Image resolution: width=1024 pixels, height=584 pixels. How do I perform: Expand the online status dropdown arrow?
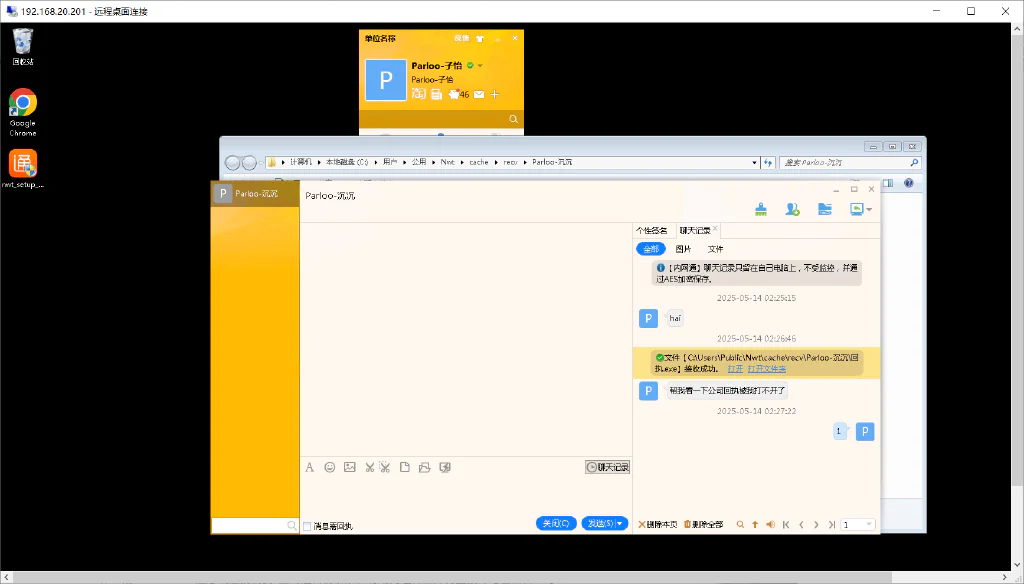(x=480, y=65)
